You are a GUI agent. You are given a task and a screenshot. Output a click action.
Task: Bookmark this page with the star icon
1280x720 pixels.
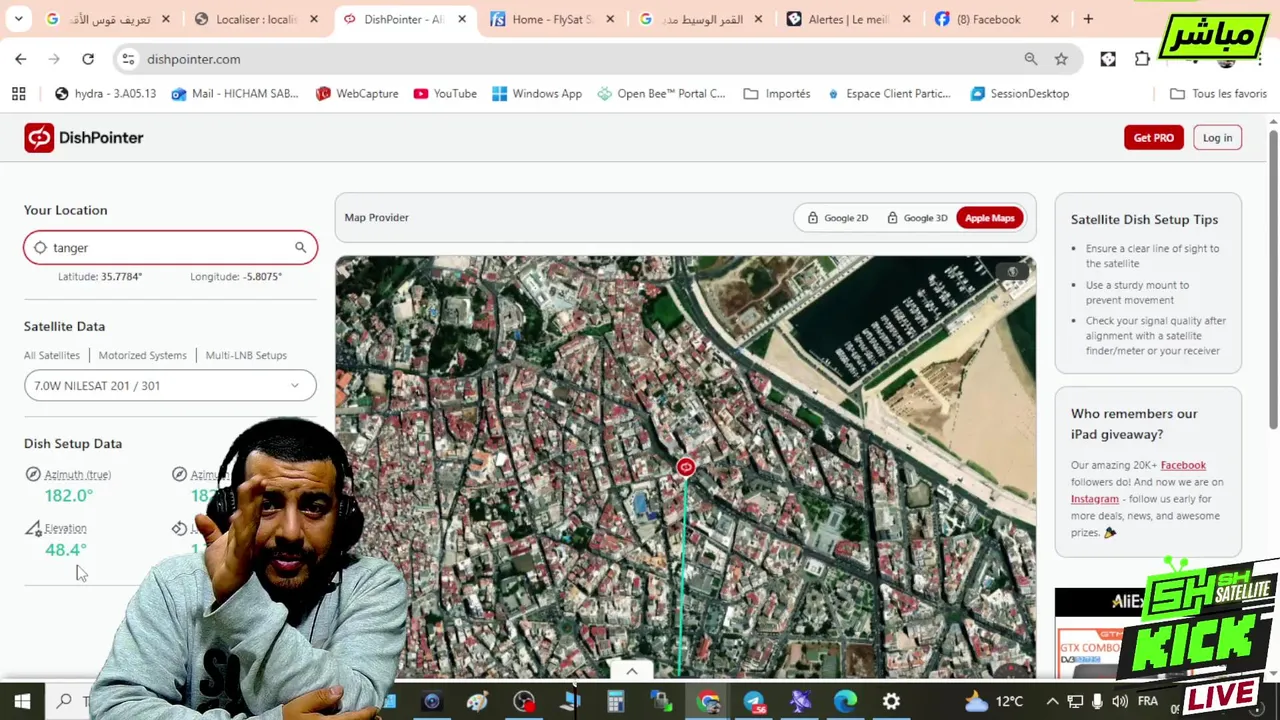[1061, 59]
